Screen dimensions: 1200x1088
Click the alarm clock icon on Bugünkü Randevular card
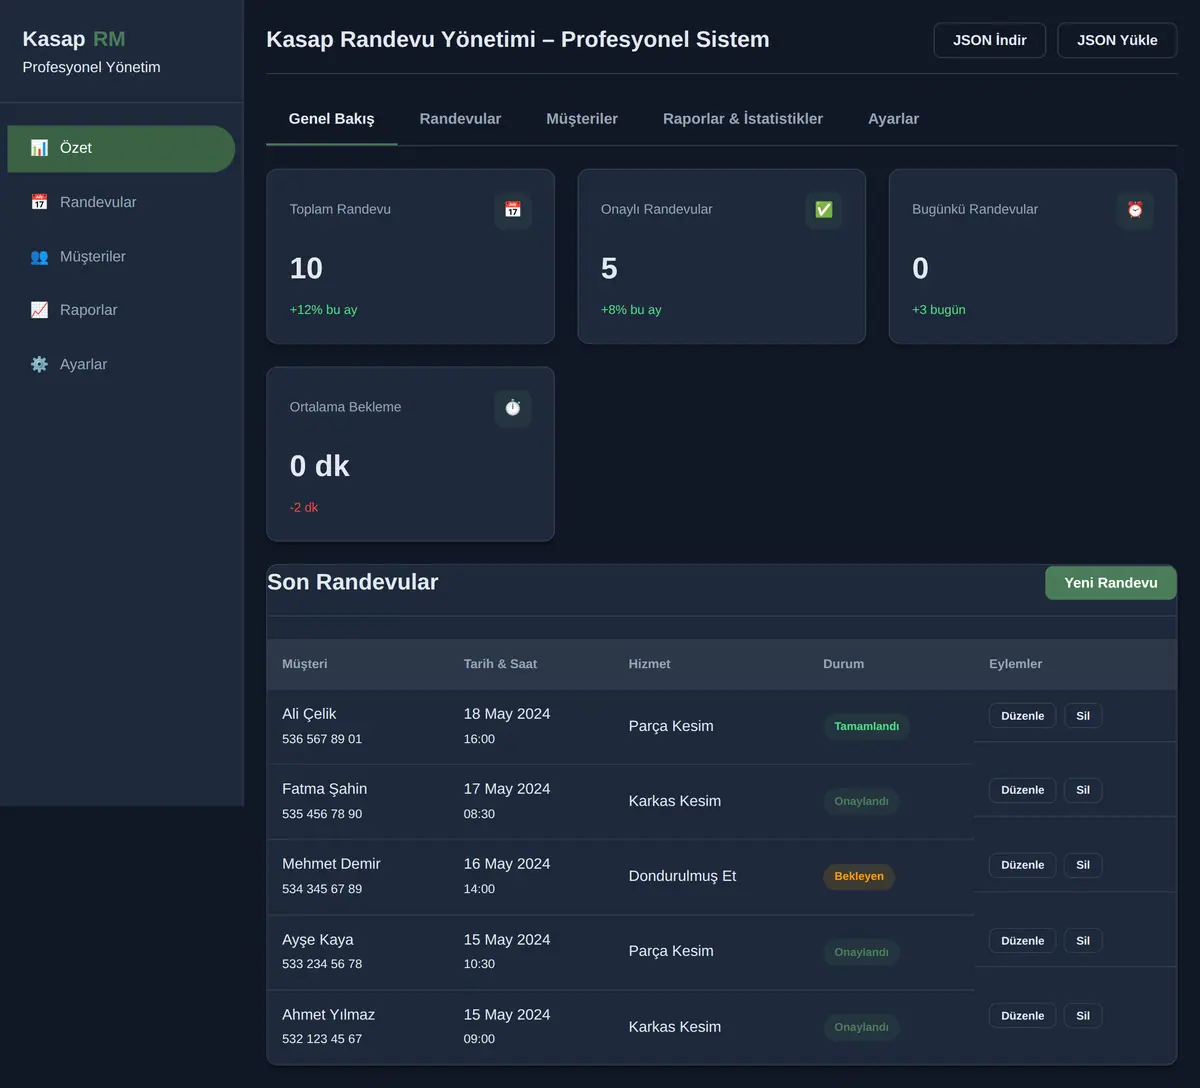click(x=1135, y=210)
